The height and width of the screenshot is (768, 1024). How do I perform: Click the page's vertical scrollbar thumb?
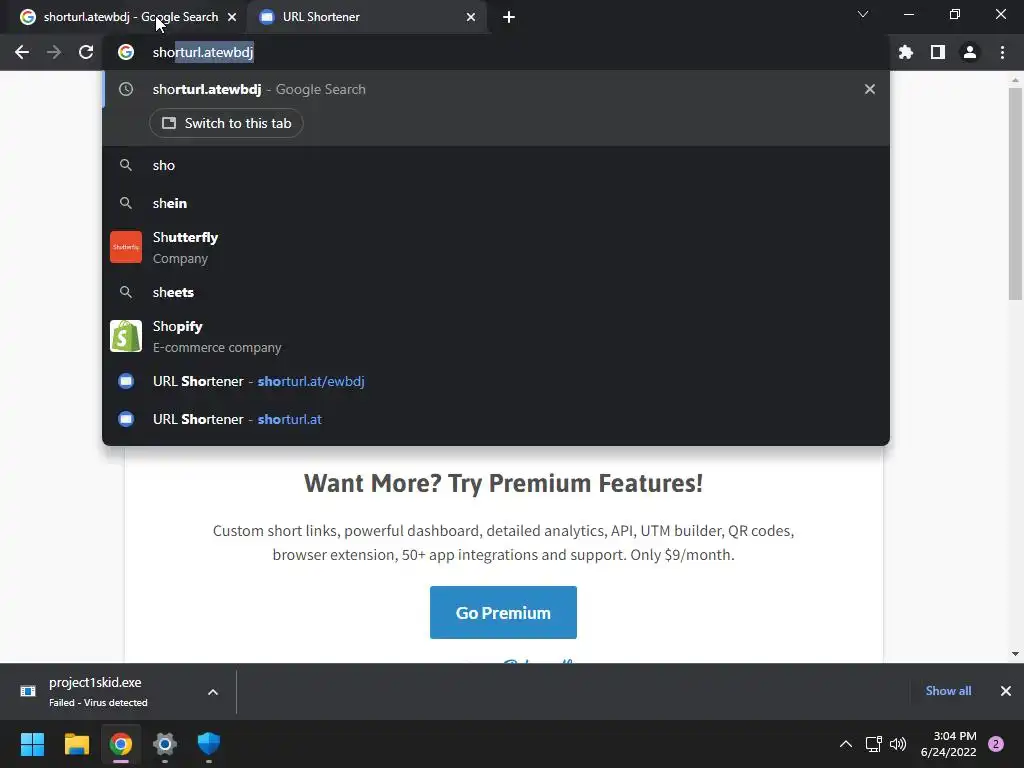click(1015, 195)
